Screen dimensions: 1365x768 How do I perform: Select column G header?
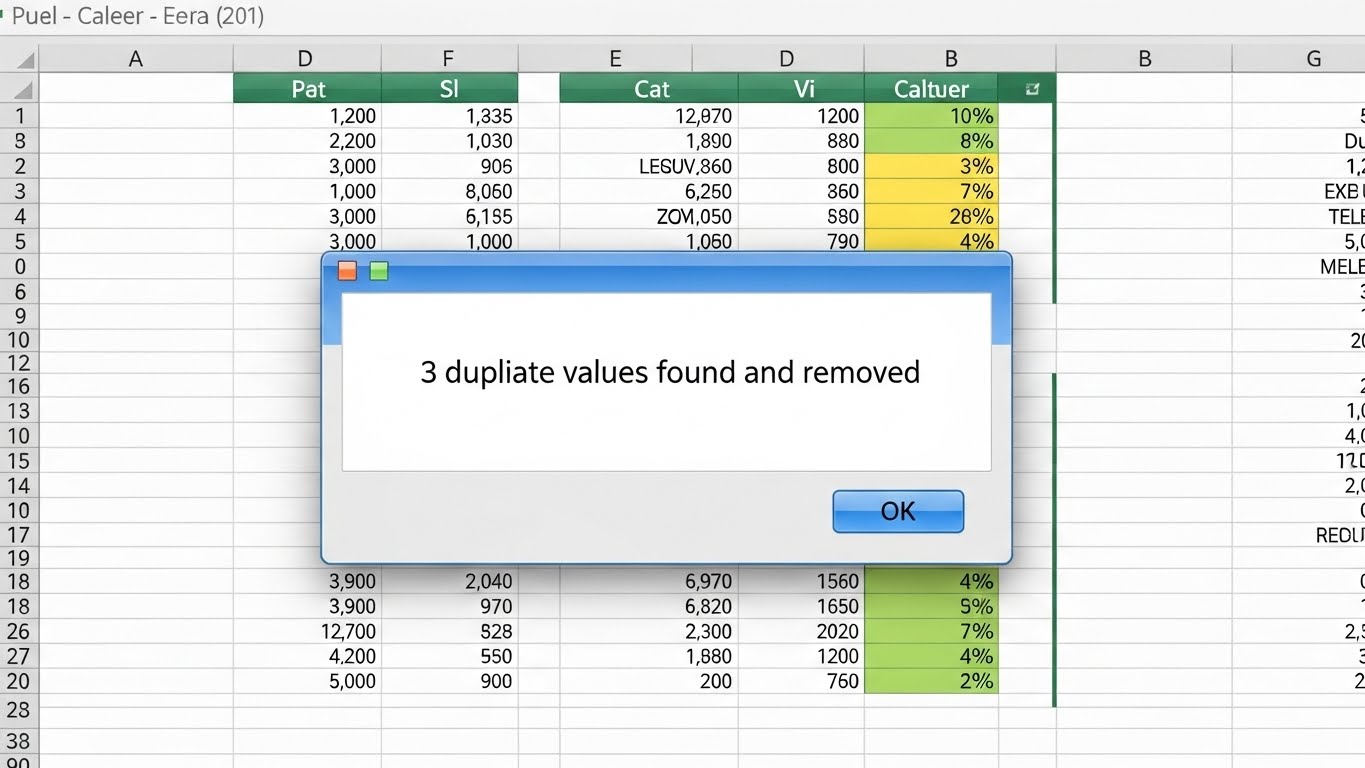(1312, 59)
